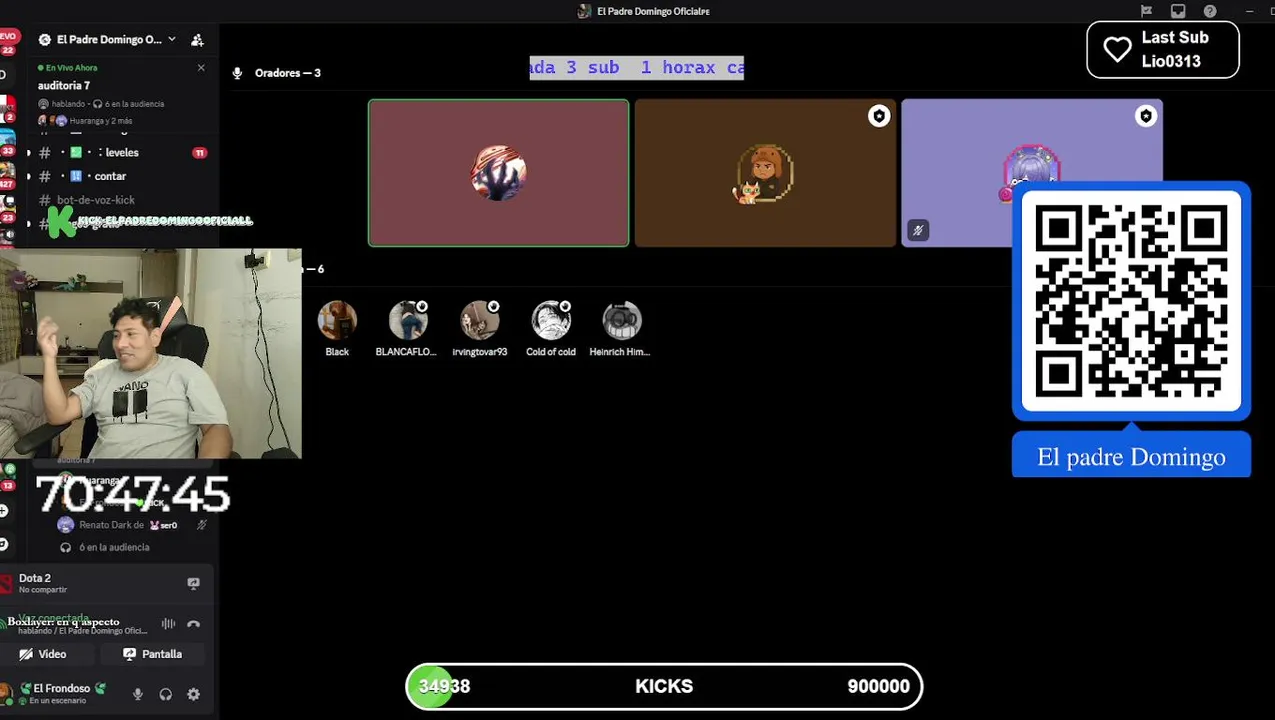This screenshot has height=720, width=1275.
Task: Share screen with Pantalla button
Action: click(153, 654)
